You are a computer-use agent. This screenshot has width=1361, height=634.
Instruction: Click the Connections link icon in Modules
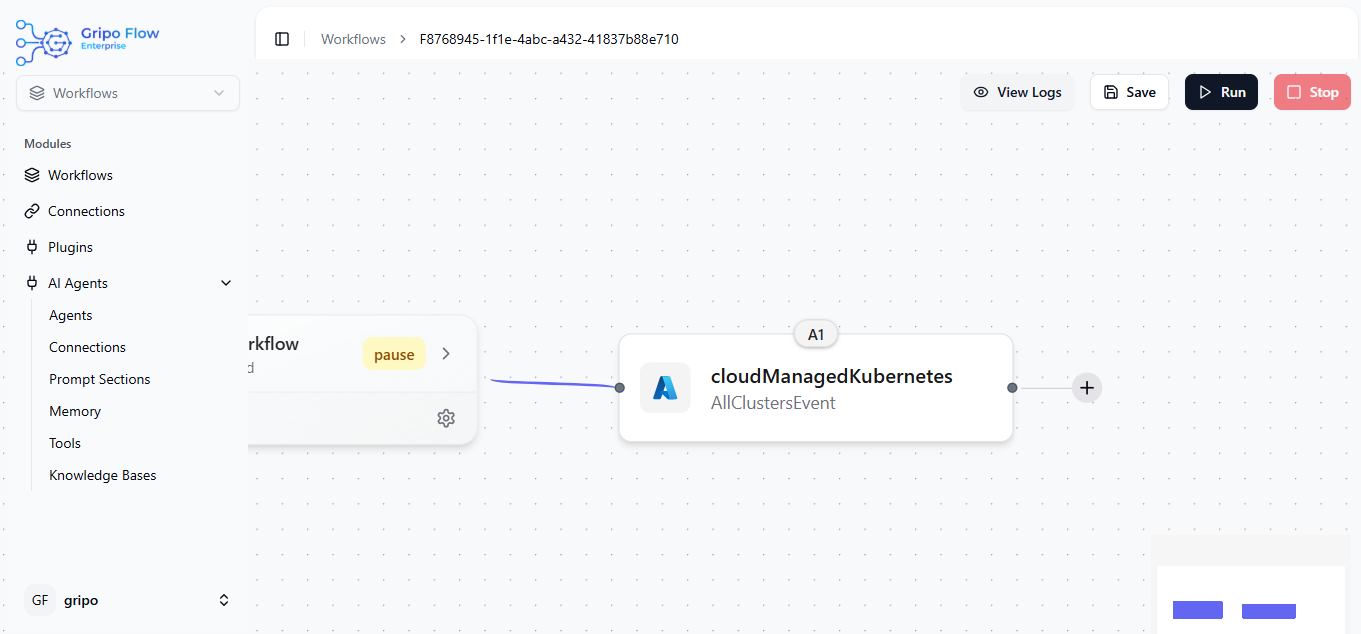[x=32, y=211]
